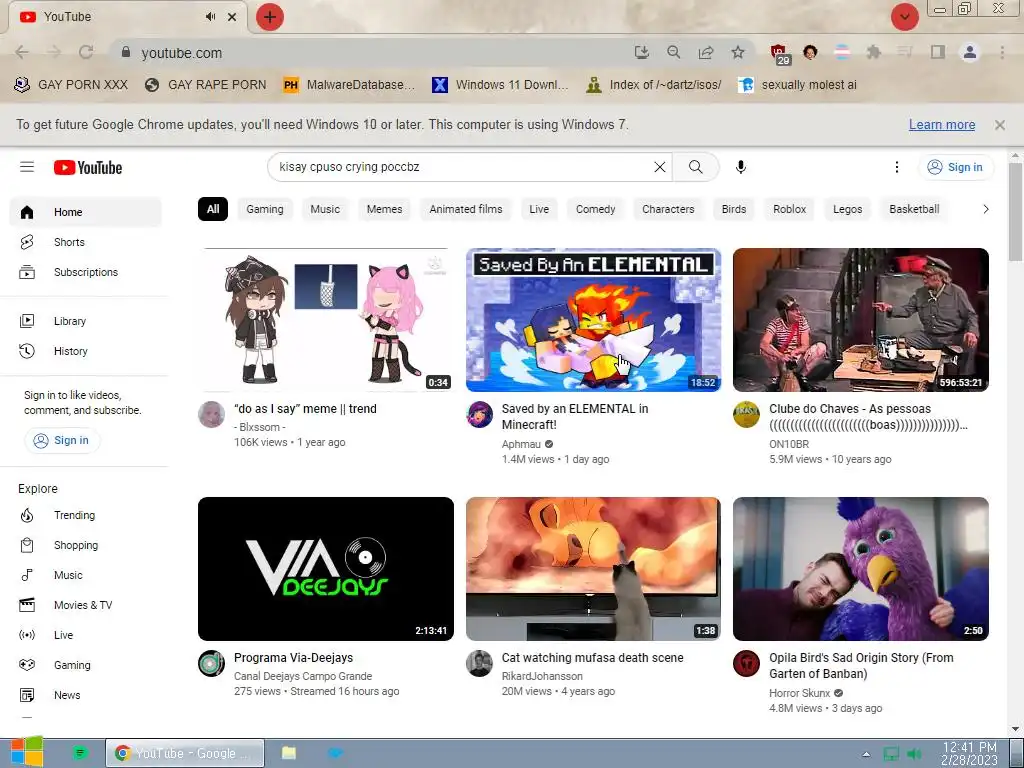Open Shopping under Explore
Image resolution: width=1024 pixels, height=768 pixels.
86,545
